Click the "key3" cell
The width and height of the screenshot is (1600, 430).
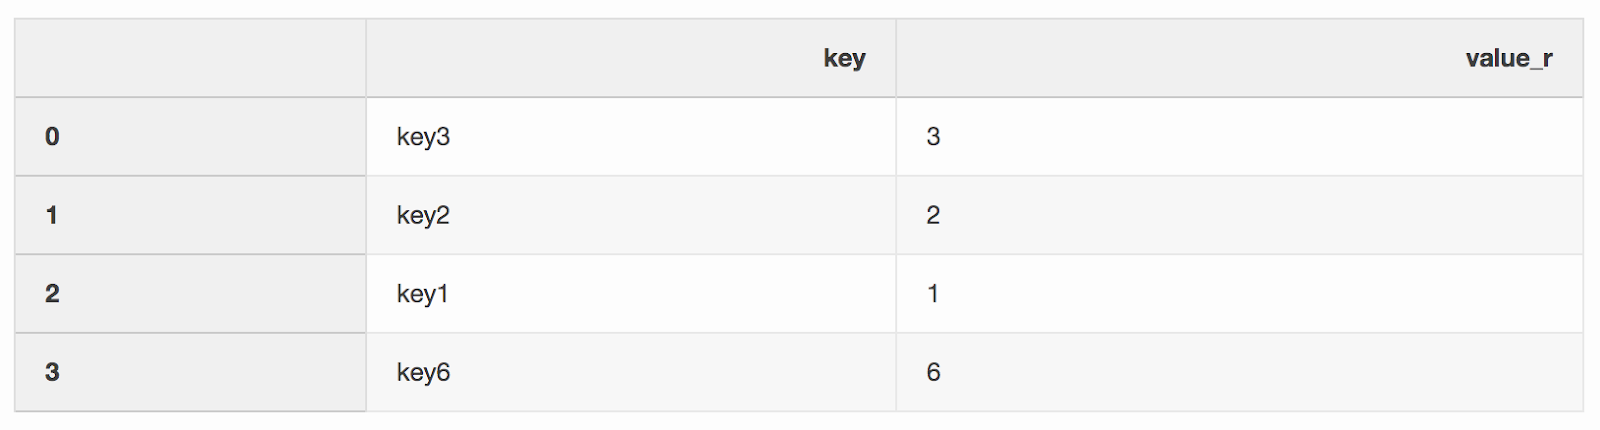[423, 137]
